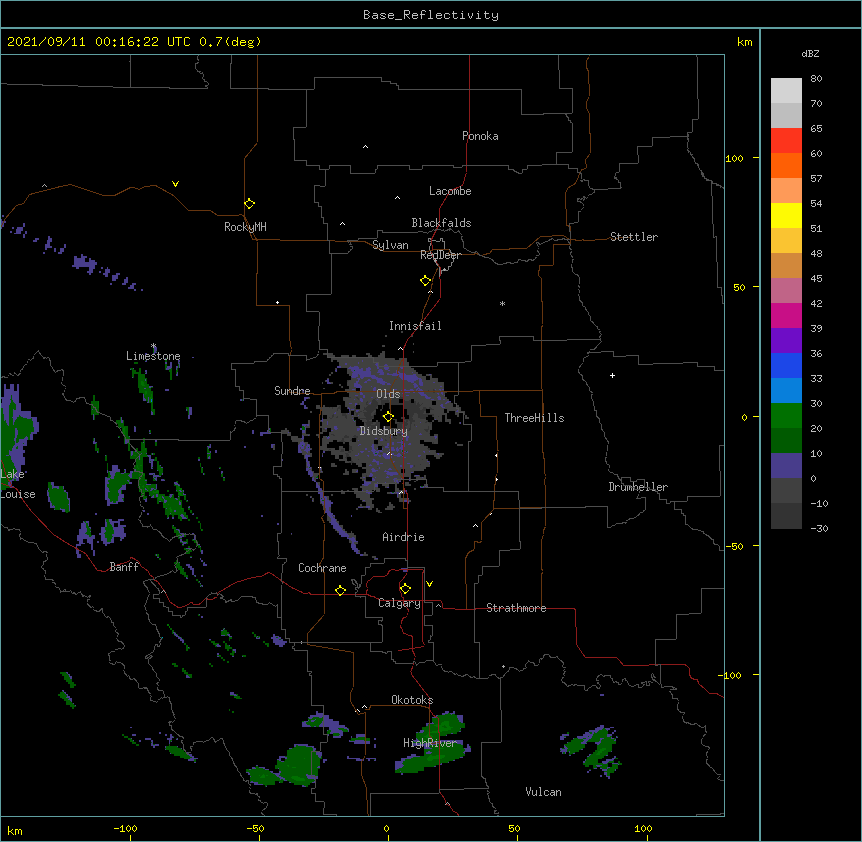
Task: Click the yellow diamond marker below Cochrane
Action: pyautogui.click(x=340, y=590)
